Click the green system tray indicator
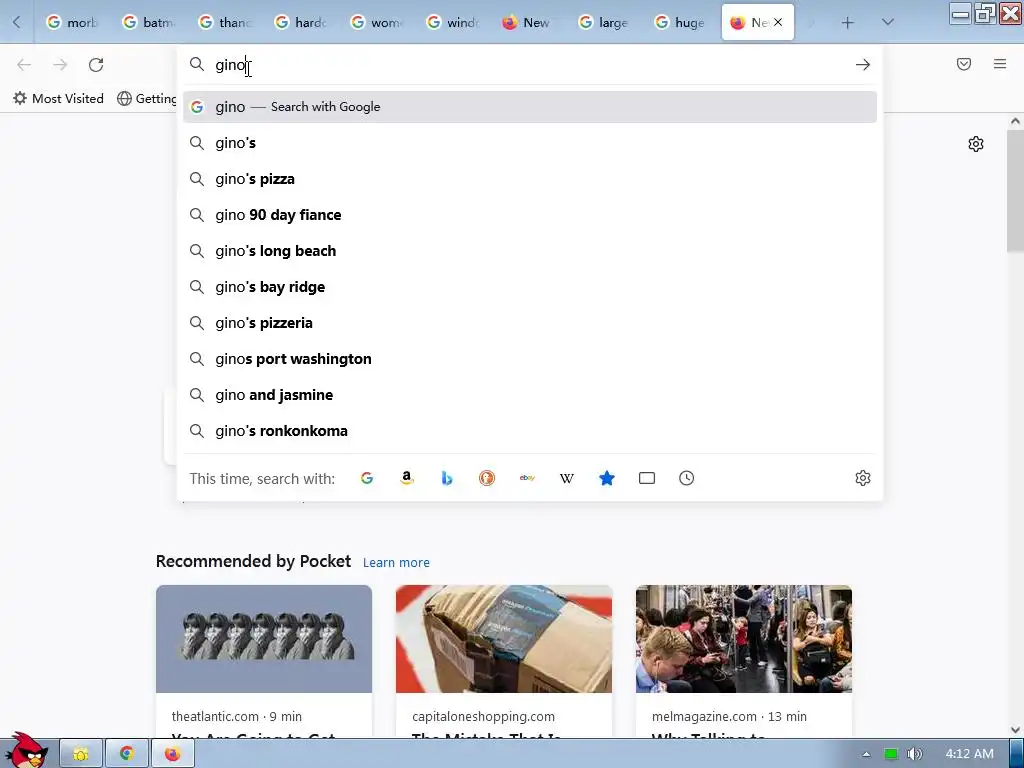Viewport: 1024px width, 768px height. [890, 754]
